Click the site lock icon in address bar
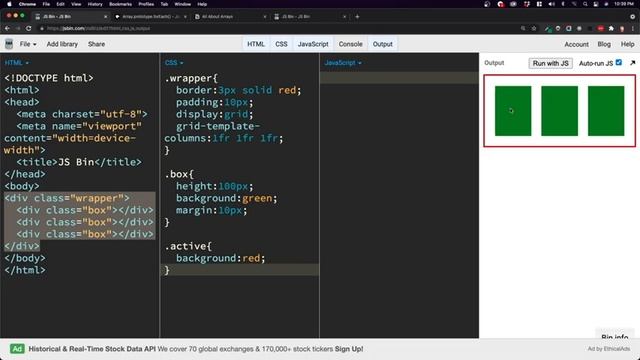640x360 pixels. 41,28
